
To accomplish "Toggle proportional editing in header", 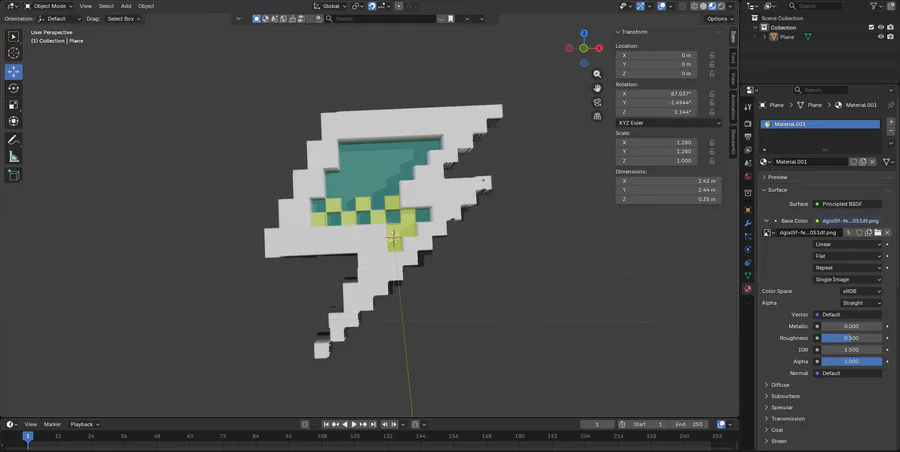I will coord(398,6).
